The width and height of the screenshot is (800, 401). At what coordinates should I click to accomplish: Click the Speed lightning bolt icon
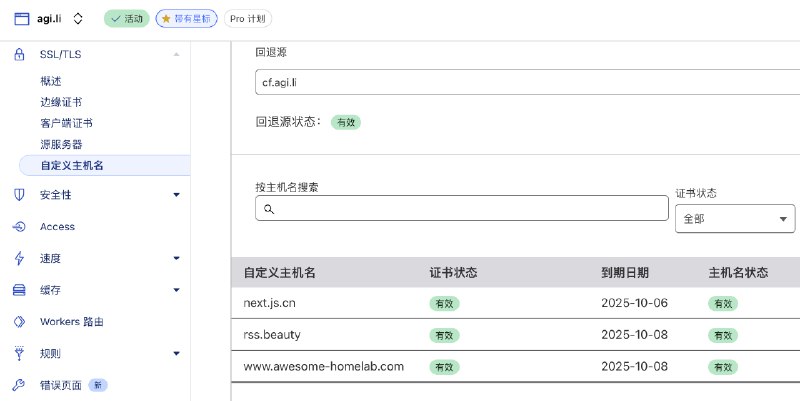point(19,258)
